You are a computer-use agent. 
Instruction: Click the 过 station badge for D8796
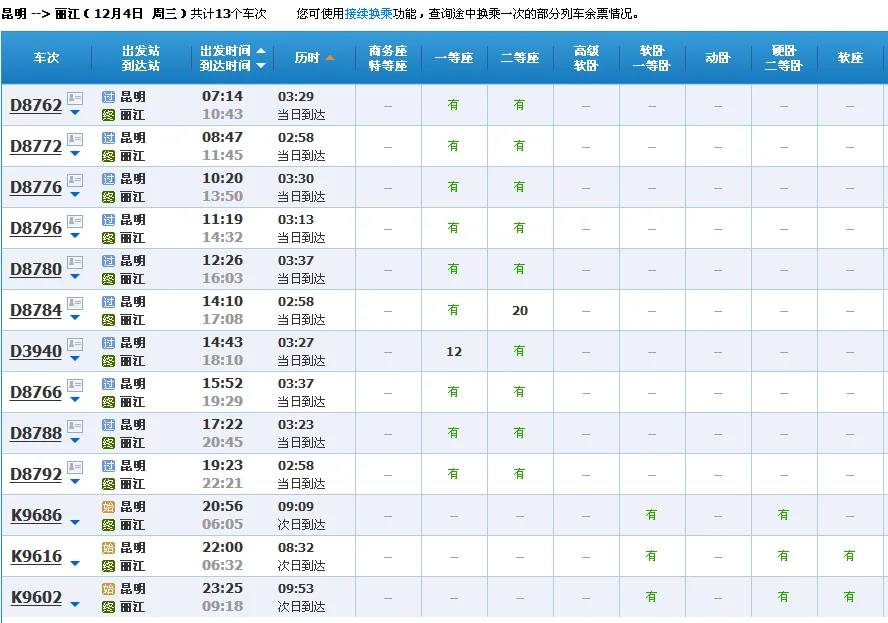tap(106, 220)
